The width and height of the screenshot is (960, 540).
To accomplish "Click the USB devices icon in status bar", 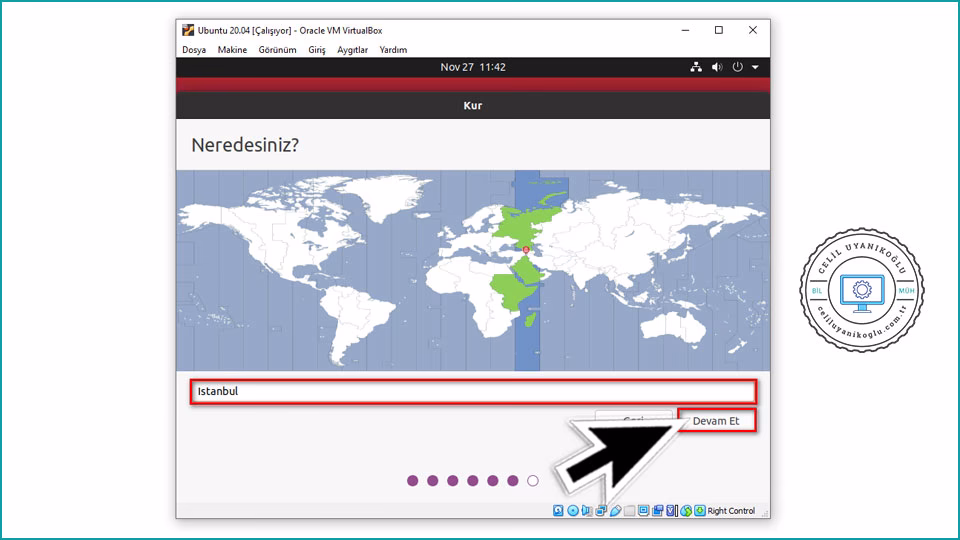I will [x=615, y=511].
